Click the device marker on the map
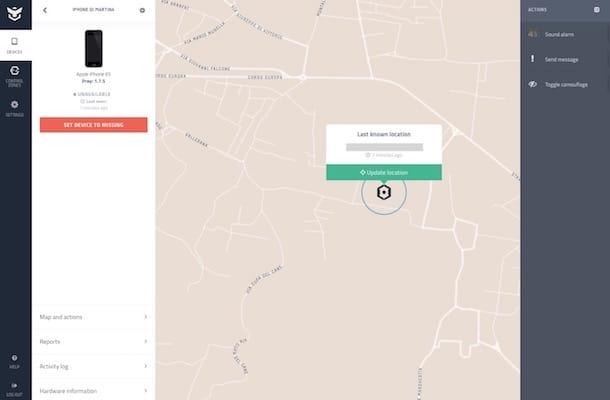The width and height of the screenshot is (610, 400). point(384,192)
